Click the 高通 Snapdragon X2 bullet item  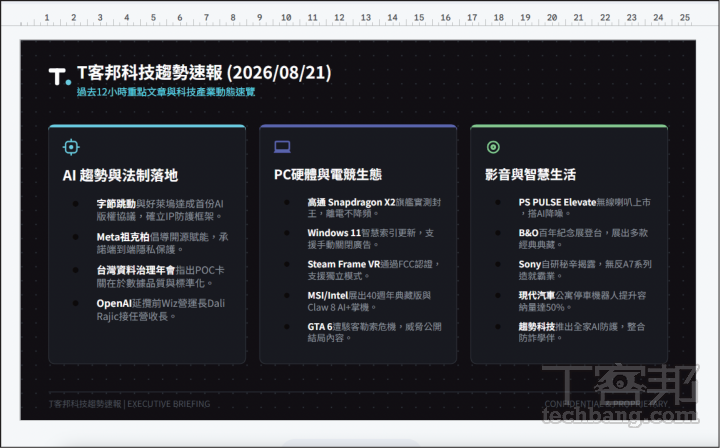374,208
